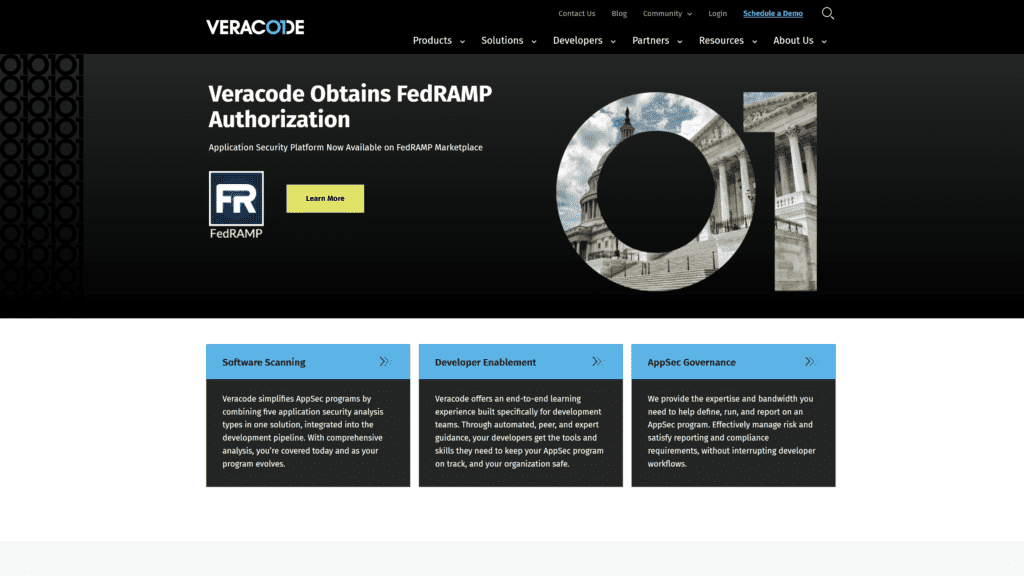Viewport: 1024px width, 576px height.
Task: Open the Software Scanning card heading
Action: 264,362
